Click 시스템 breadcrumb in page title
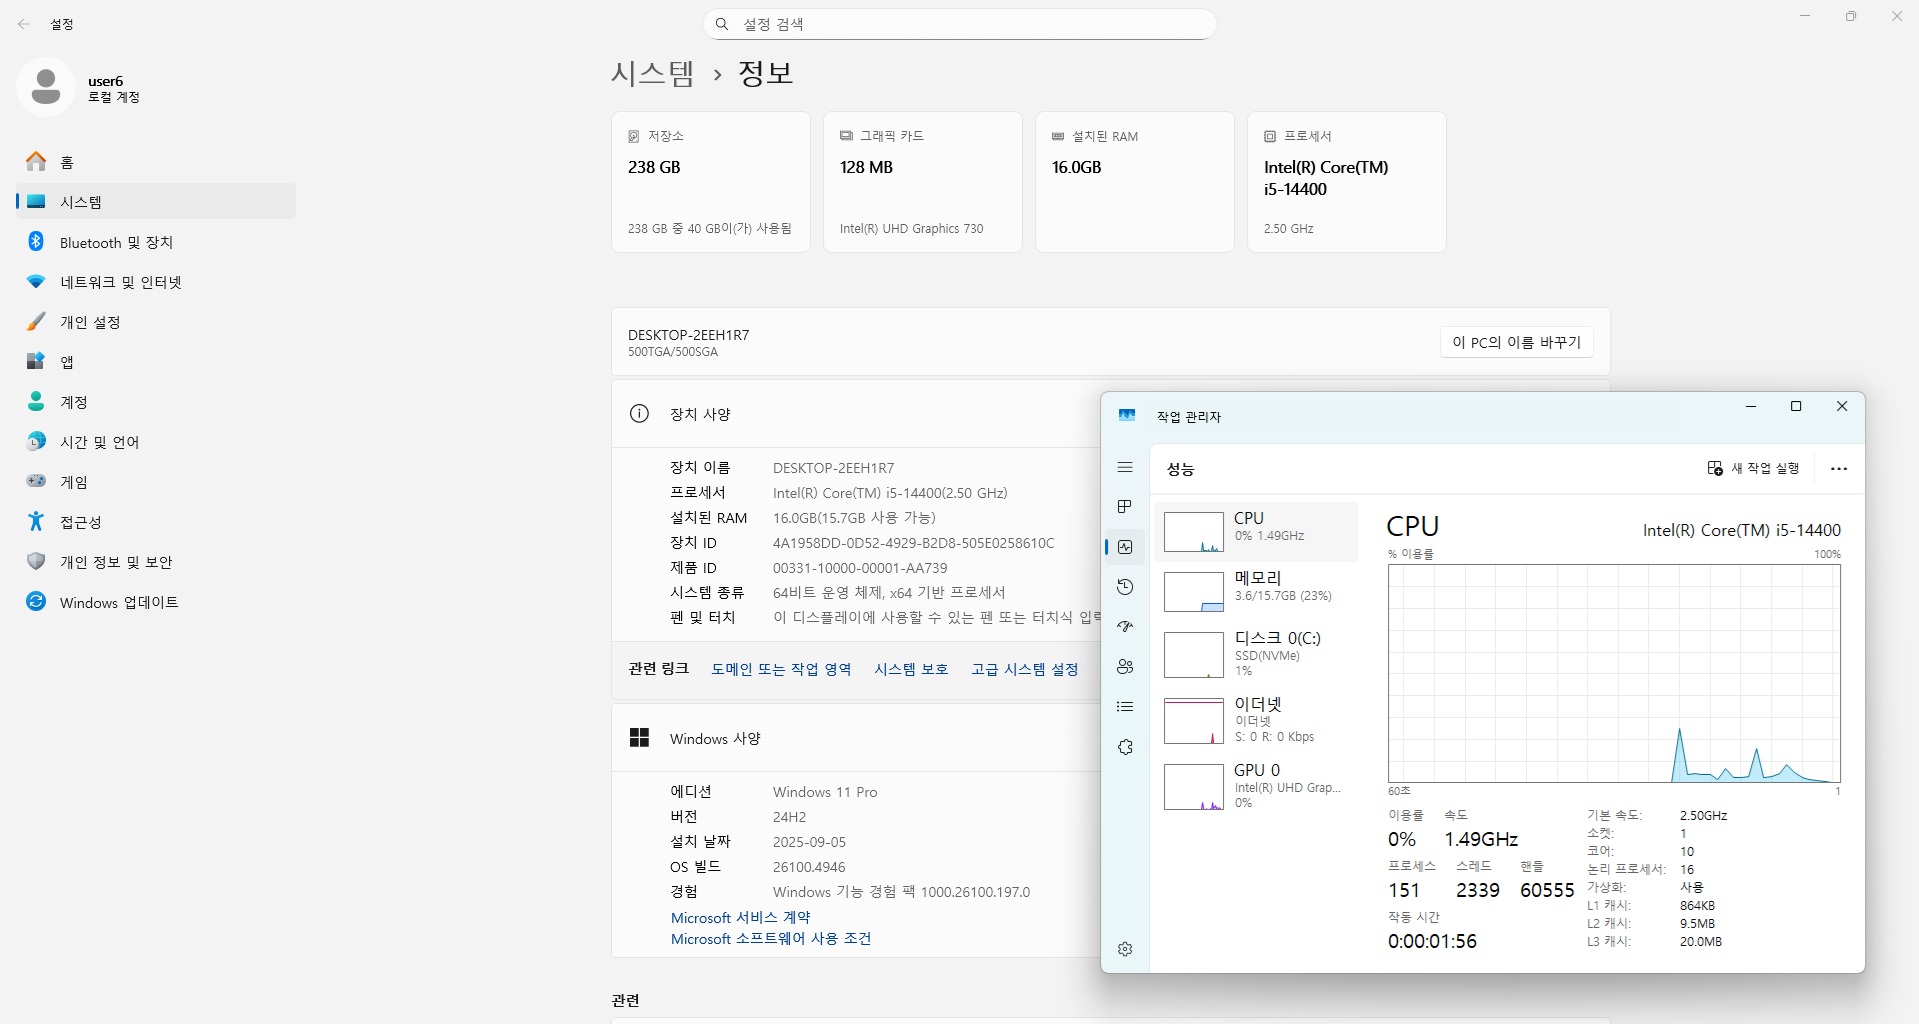1919x1024 pixels. (652, 73)
